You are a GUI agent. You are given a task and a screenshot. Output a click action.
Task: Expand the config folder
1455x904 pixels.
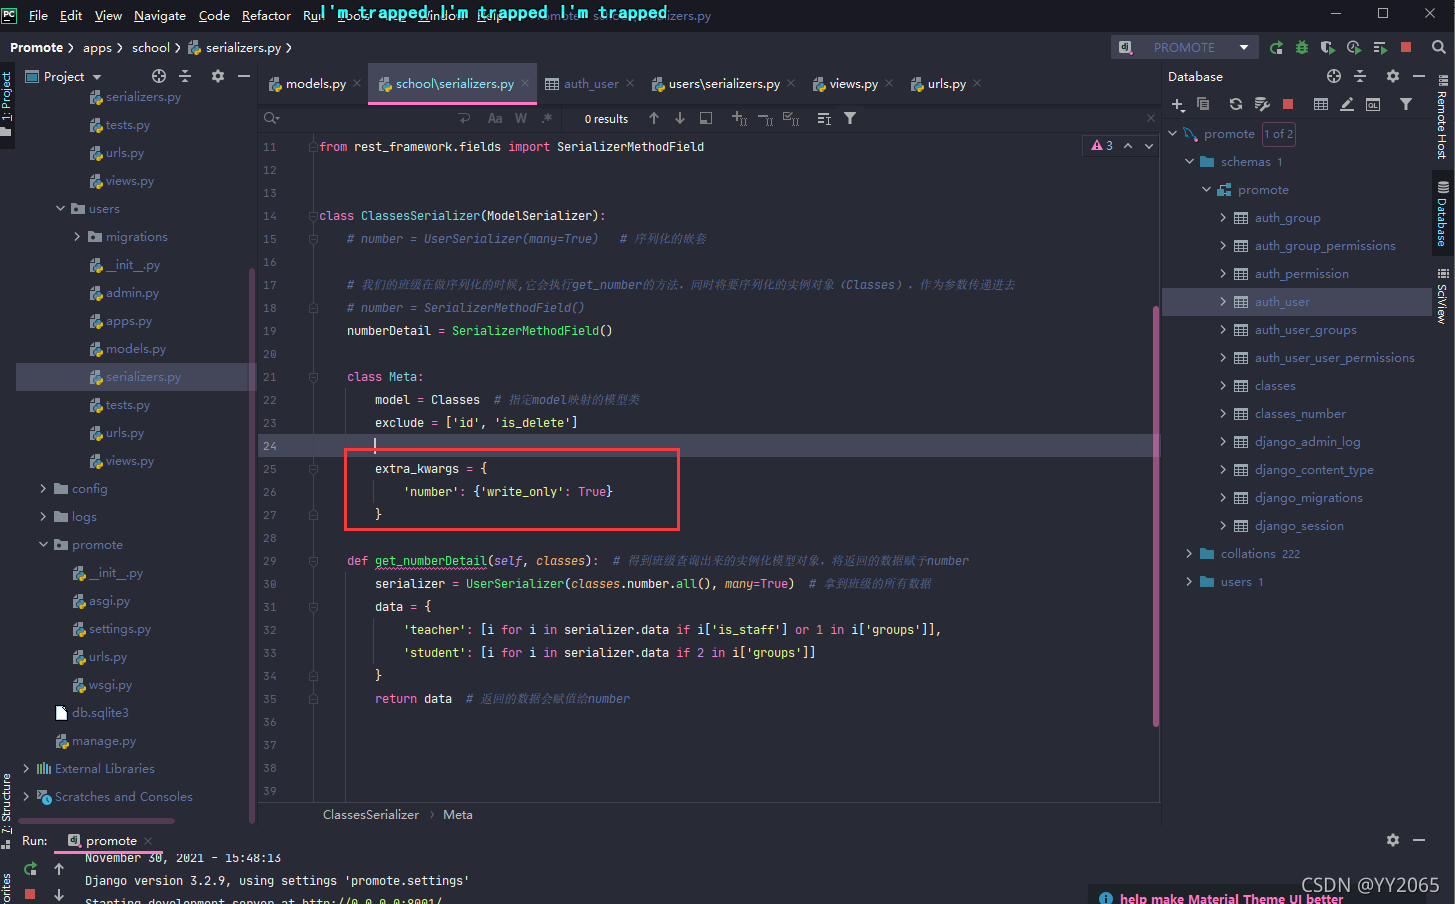pyautogui.click(x=43, y=489)
